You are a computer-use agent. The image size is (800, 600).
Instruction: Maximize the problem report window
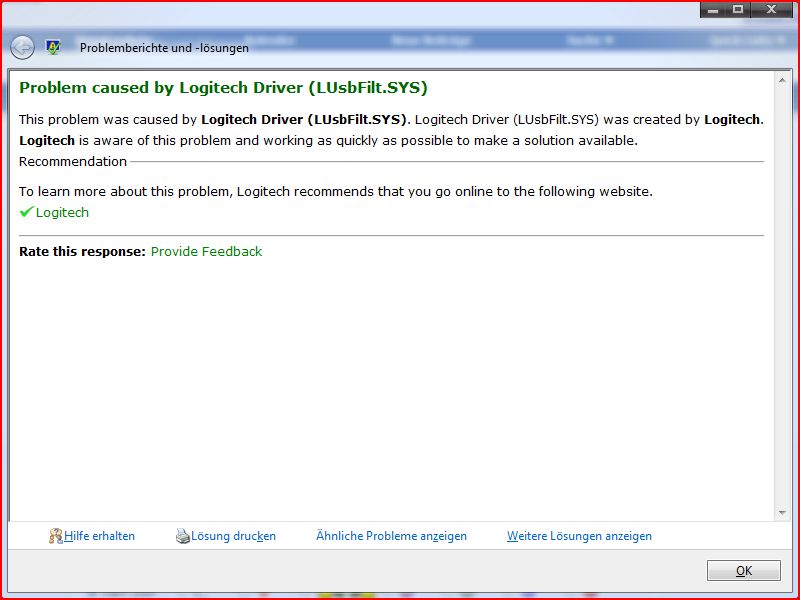[739, 9]
